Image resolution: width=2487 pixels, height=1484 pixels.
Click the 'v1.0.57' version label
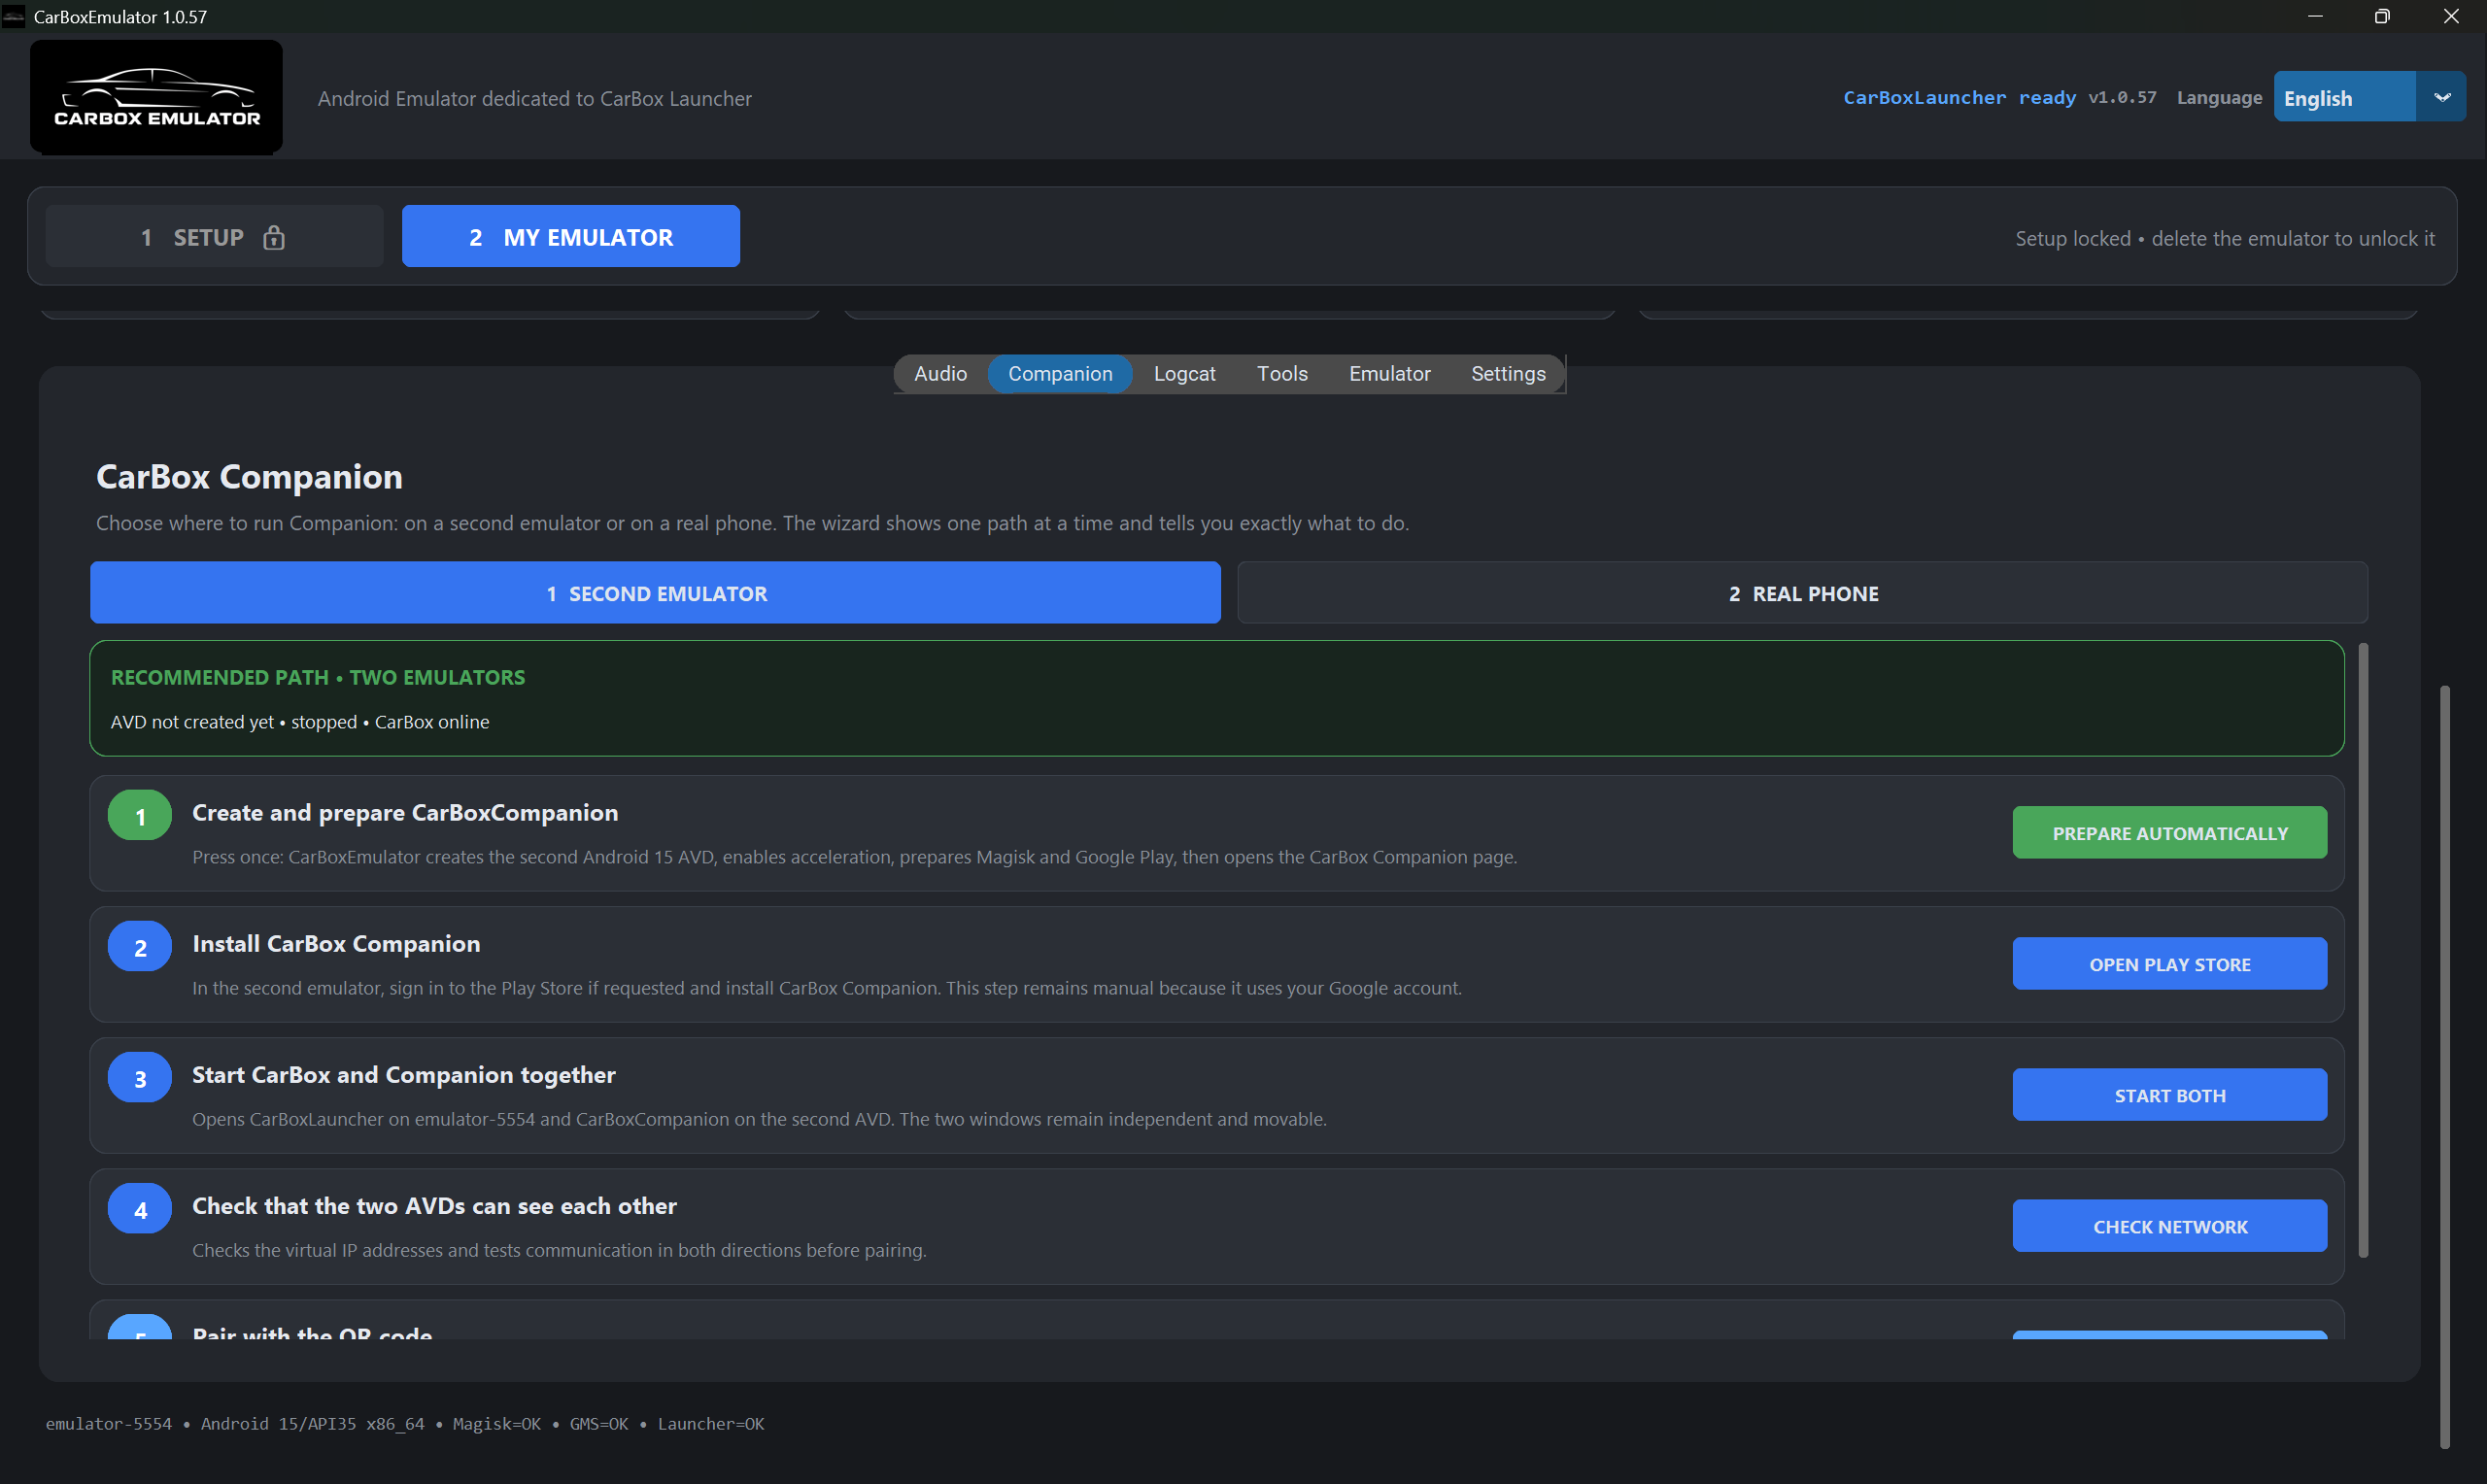pyautogui.click(x=2122, y=97)
